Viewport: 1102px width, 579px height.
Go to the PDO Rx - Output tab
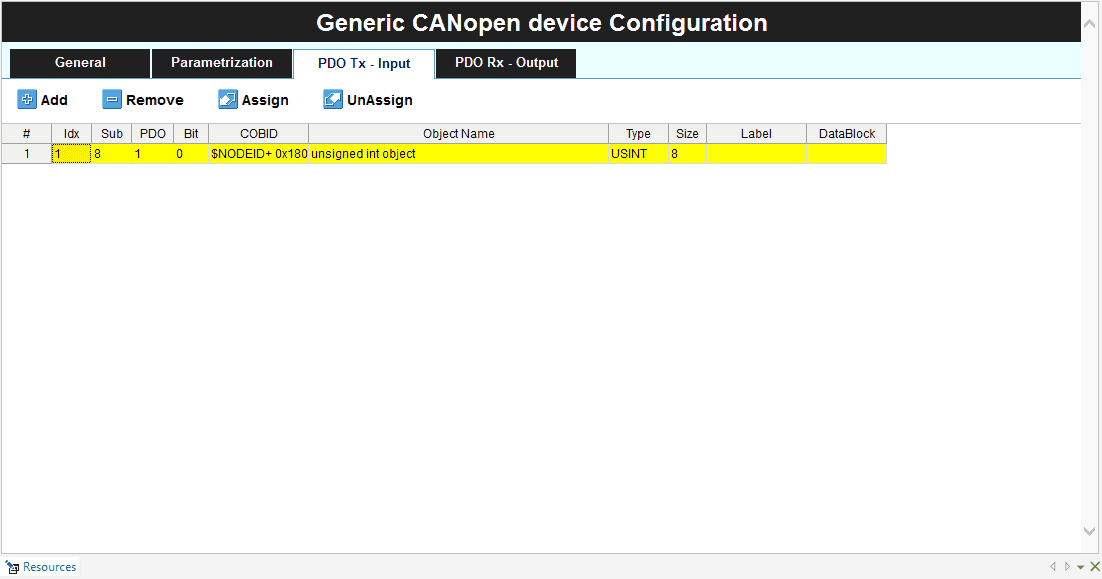[506, 63]
